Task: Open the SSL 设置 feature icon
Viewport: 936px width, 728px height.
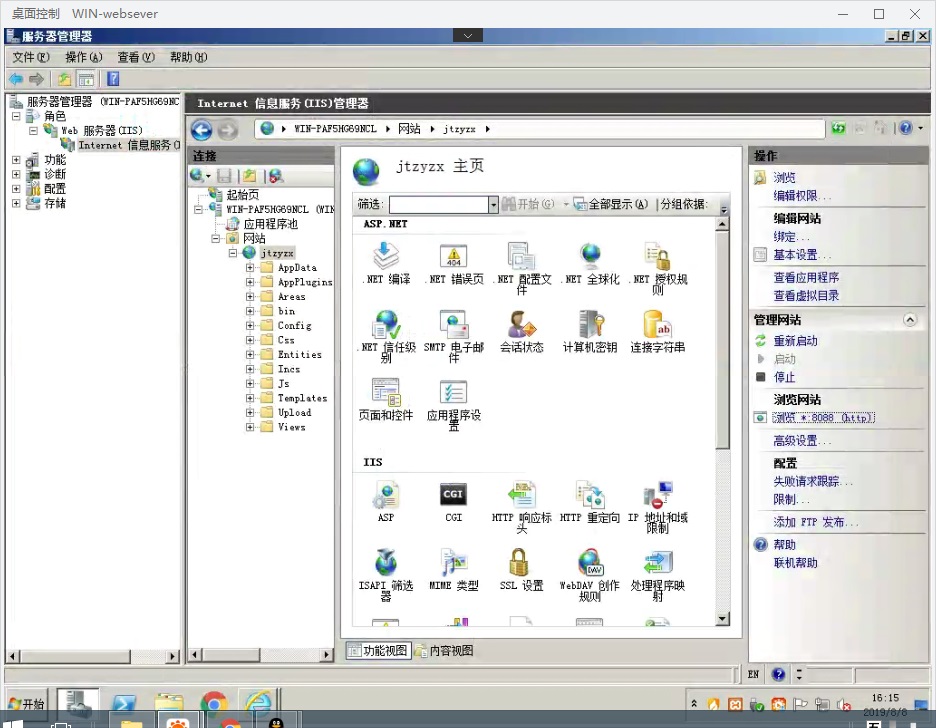Action: 520,564
